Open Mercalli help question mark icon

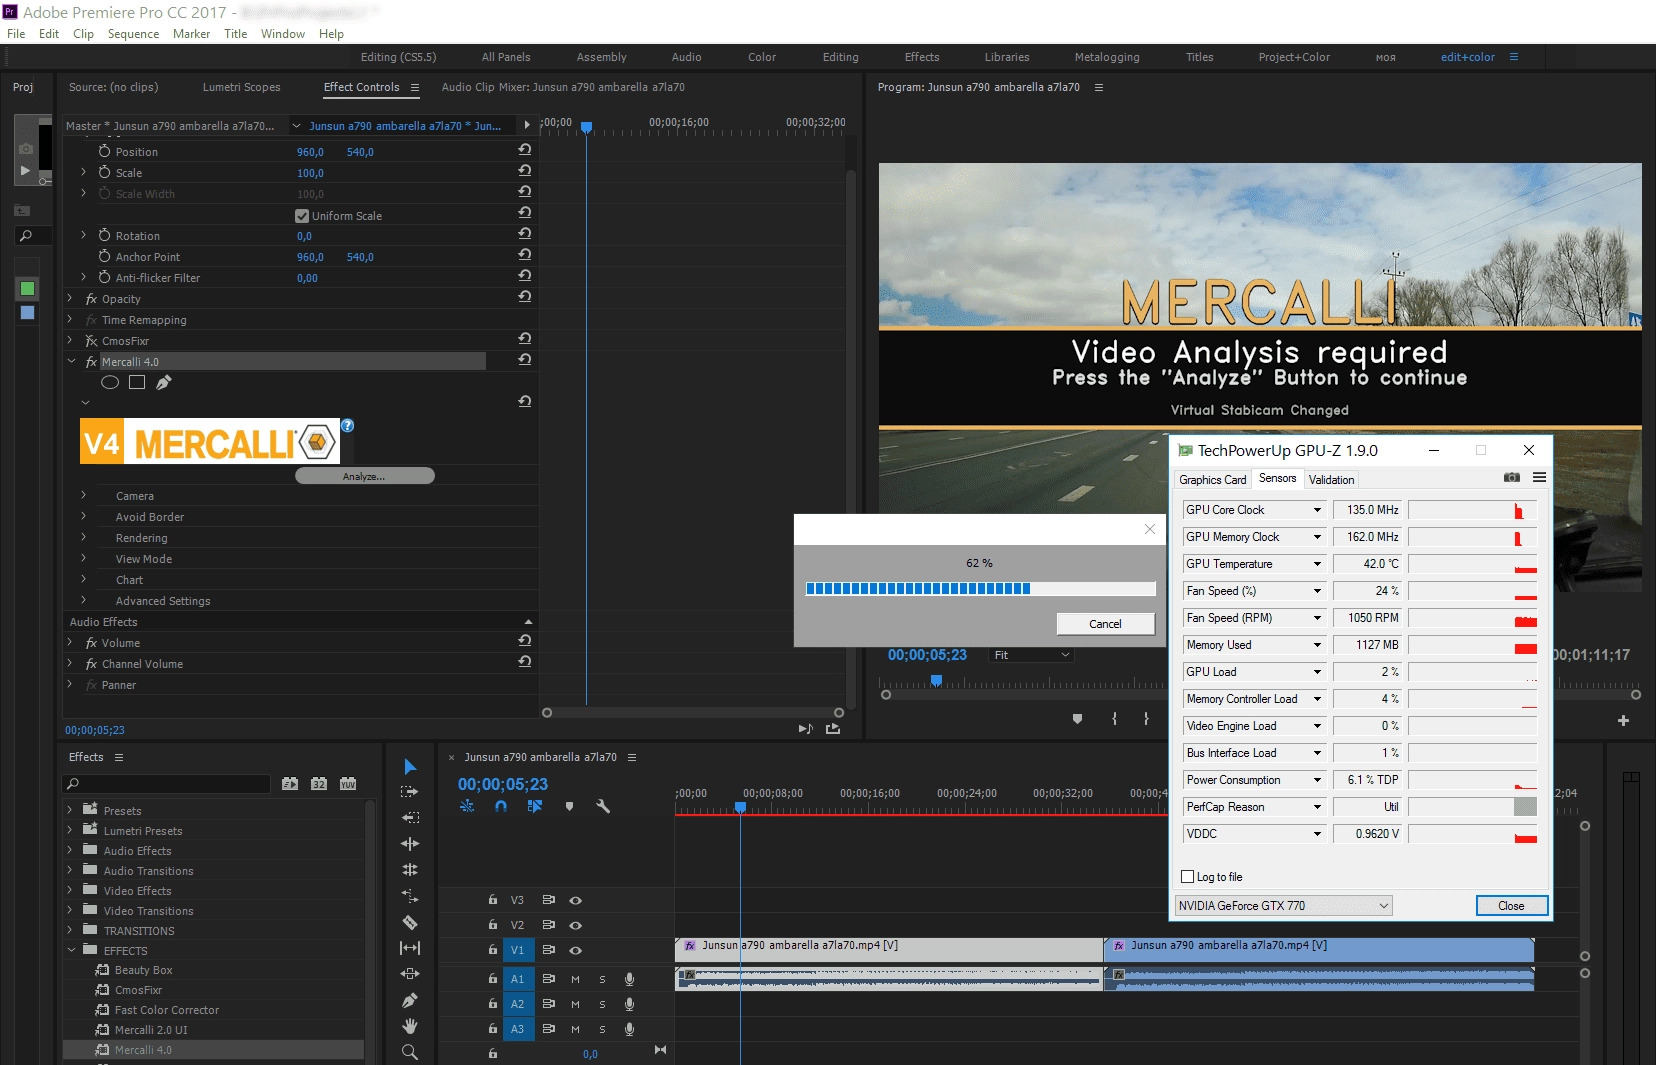point(348,425)
